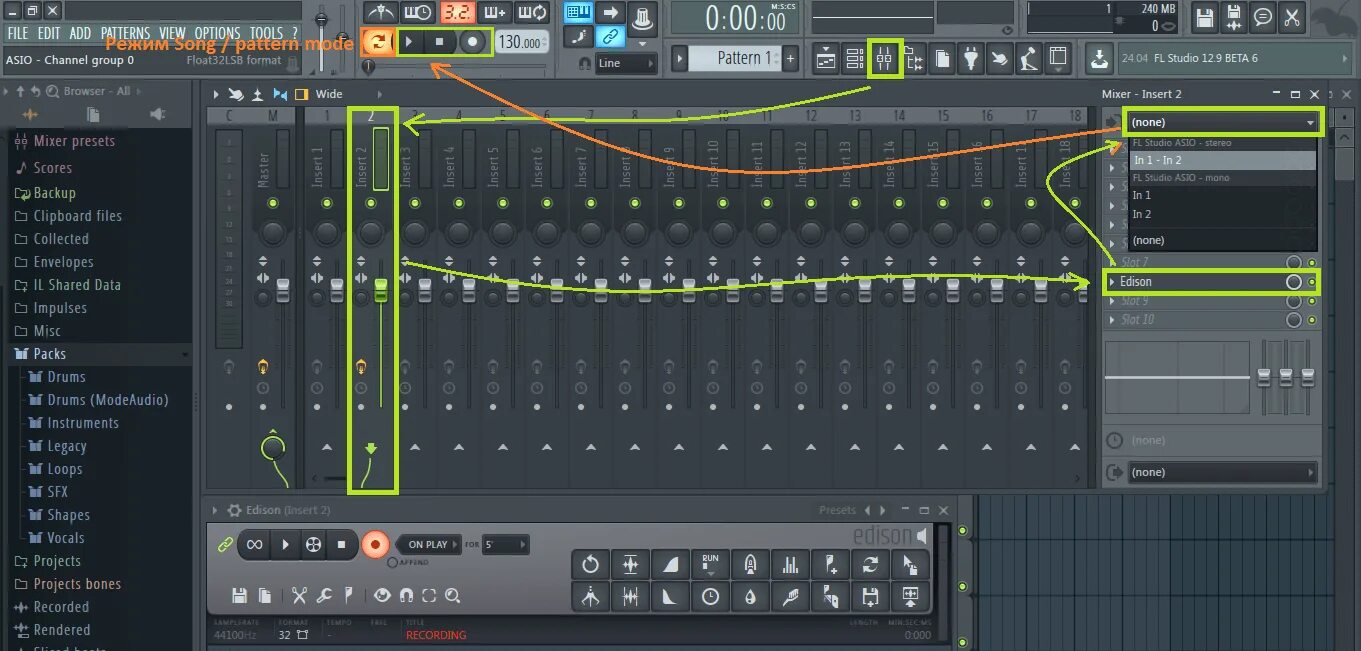Click Edison's scrub tool button
1361x651 pixels.
click(x=313, y=544)
